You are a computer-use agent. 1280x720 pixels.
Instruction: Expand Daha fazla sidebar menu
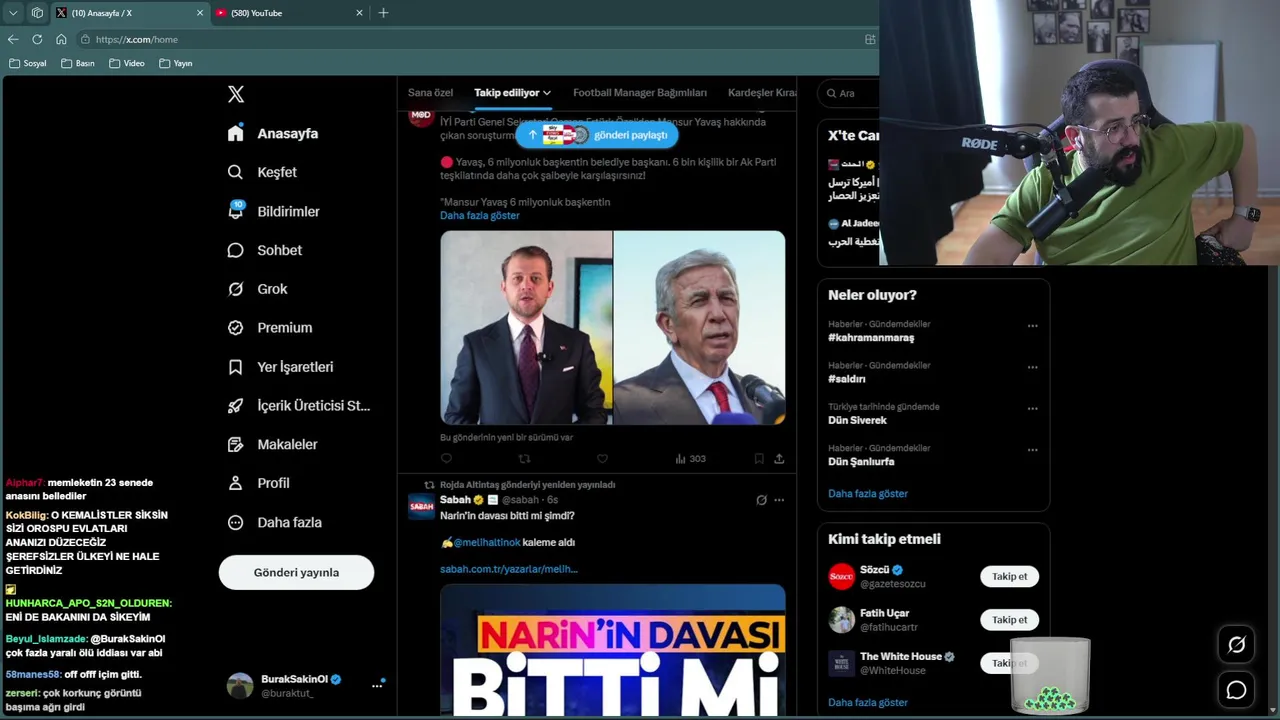pos(274,522)
